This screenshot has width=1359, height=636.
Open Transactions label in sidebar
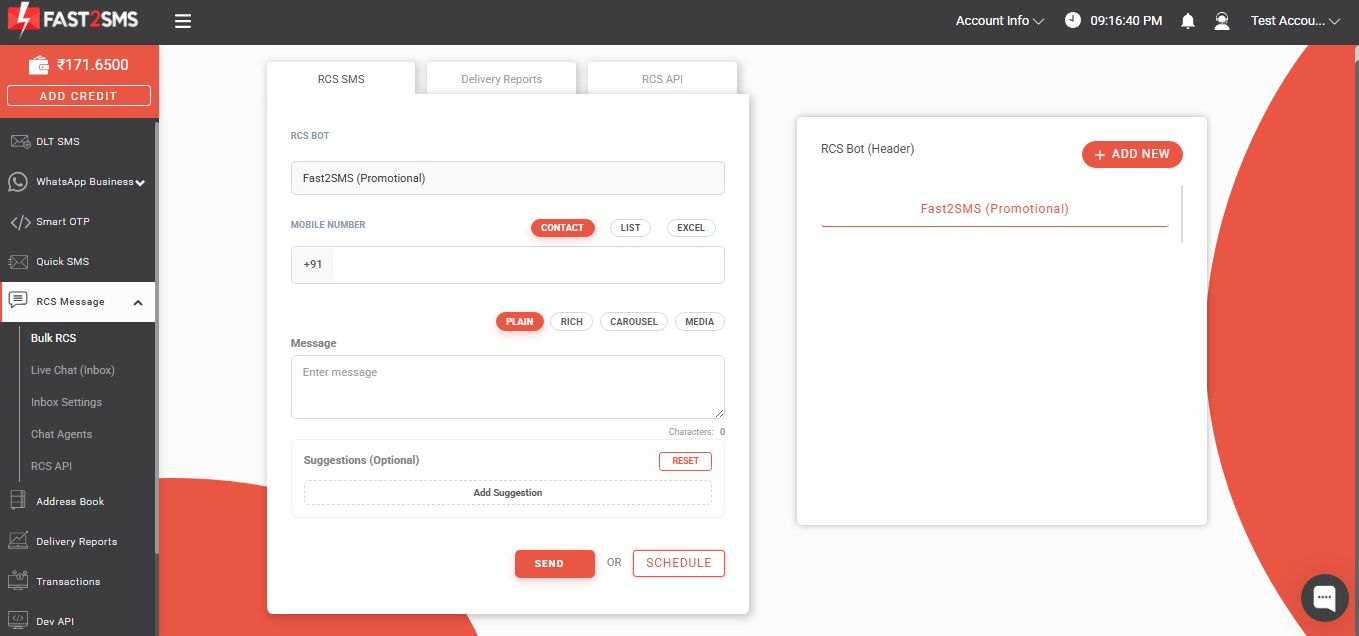pyautogui.click(x=68, y=582)
